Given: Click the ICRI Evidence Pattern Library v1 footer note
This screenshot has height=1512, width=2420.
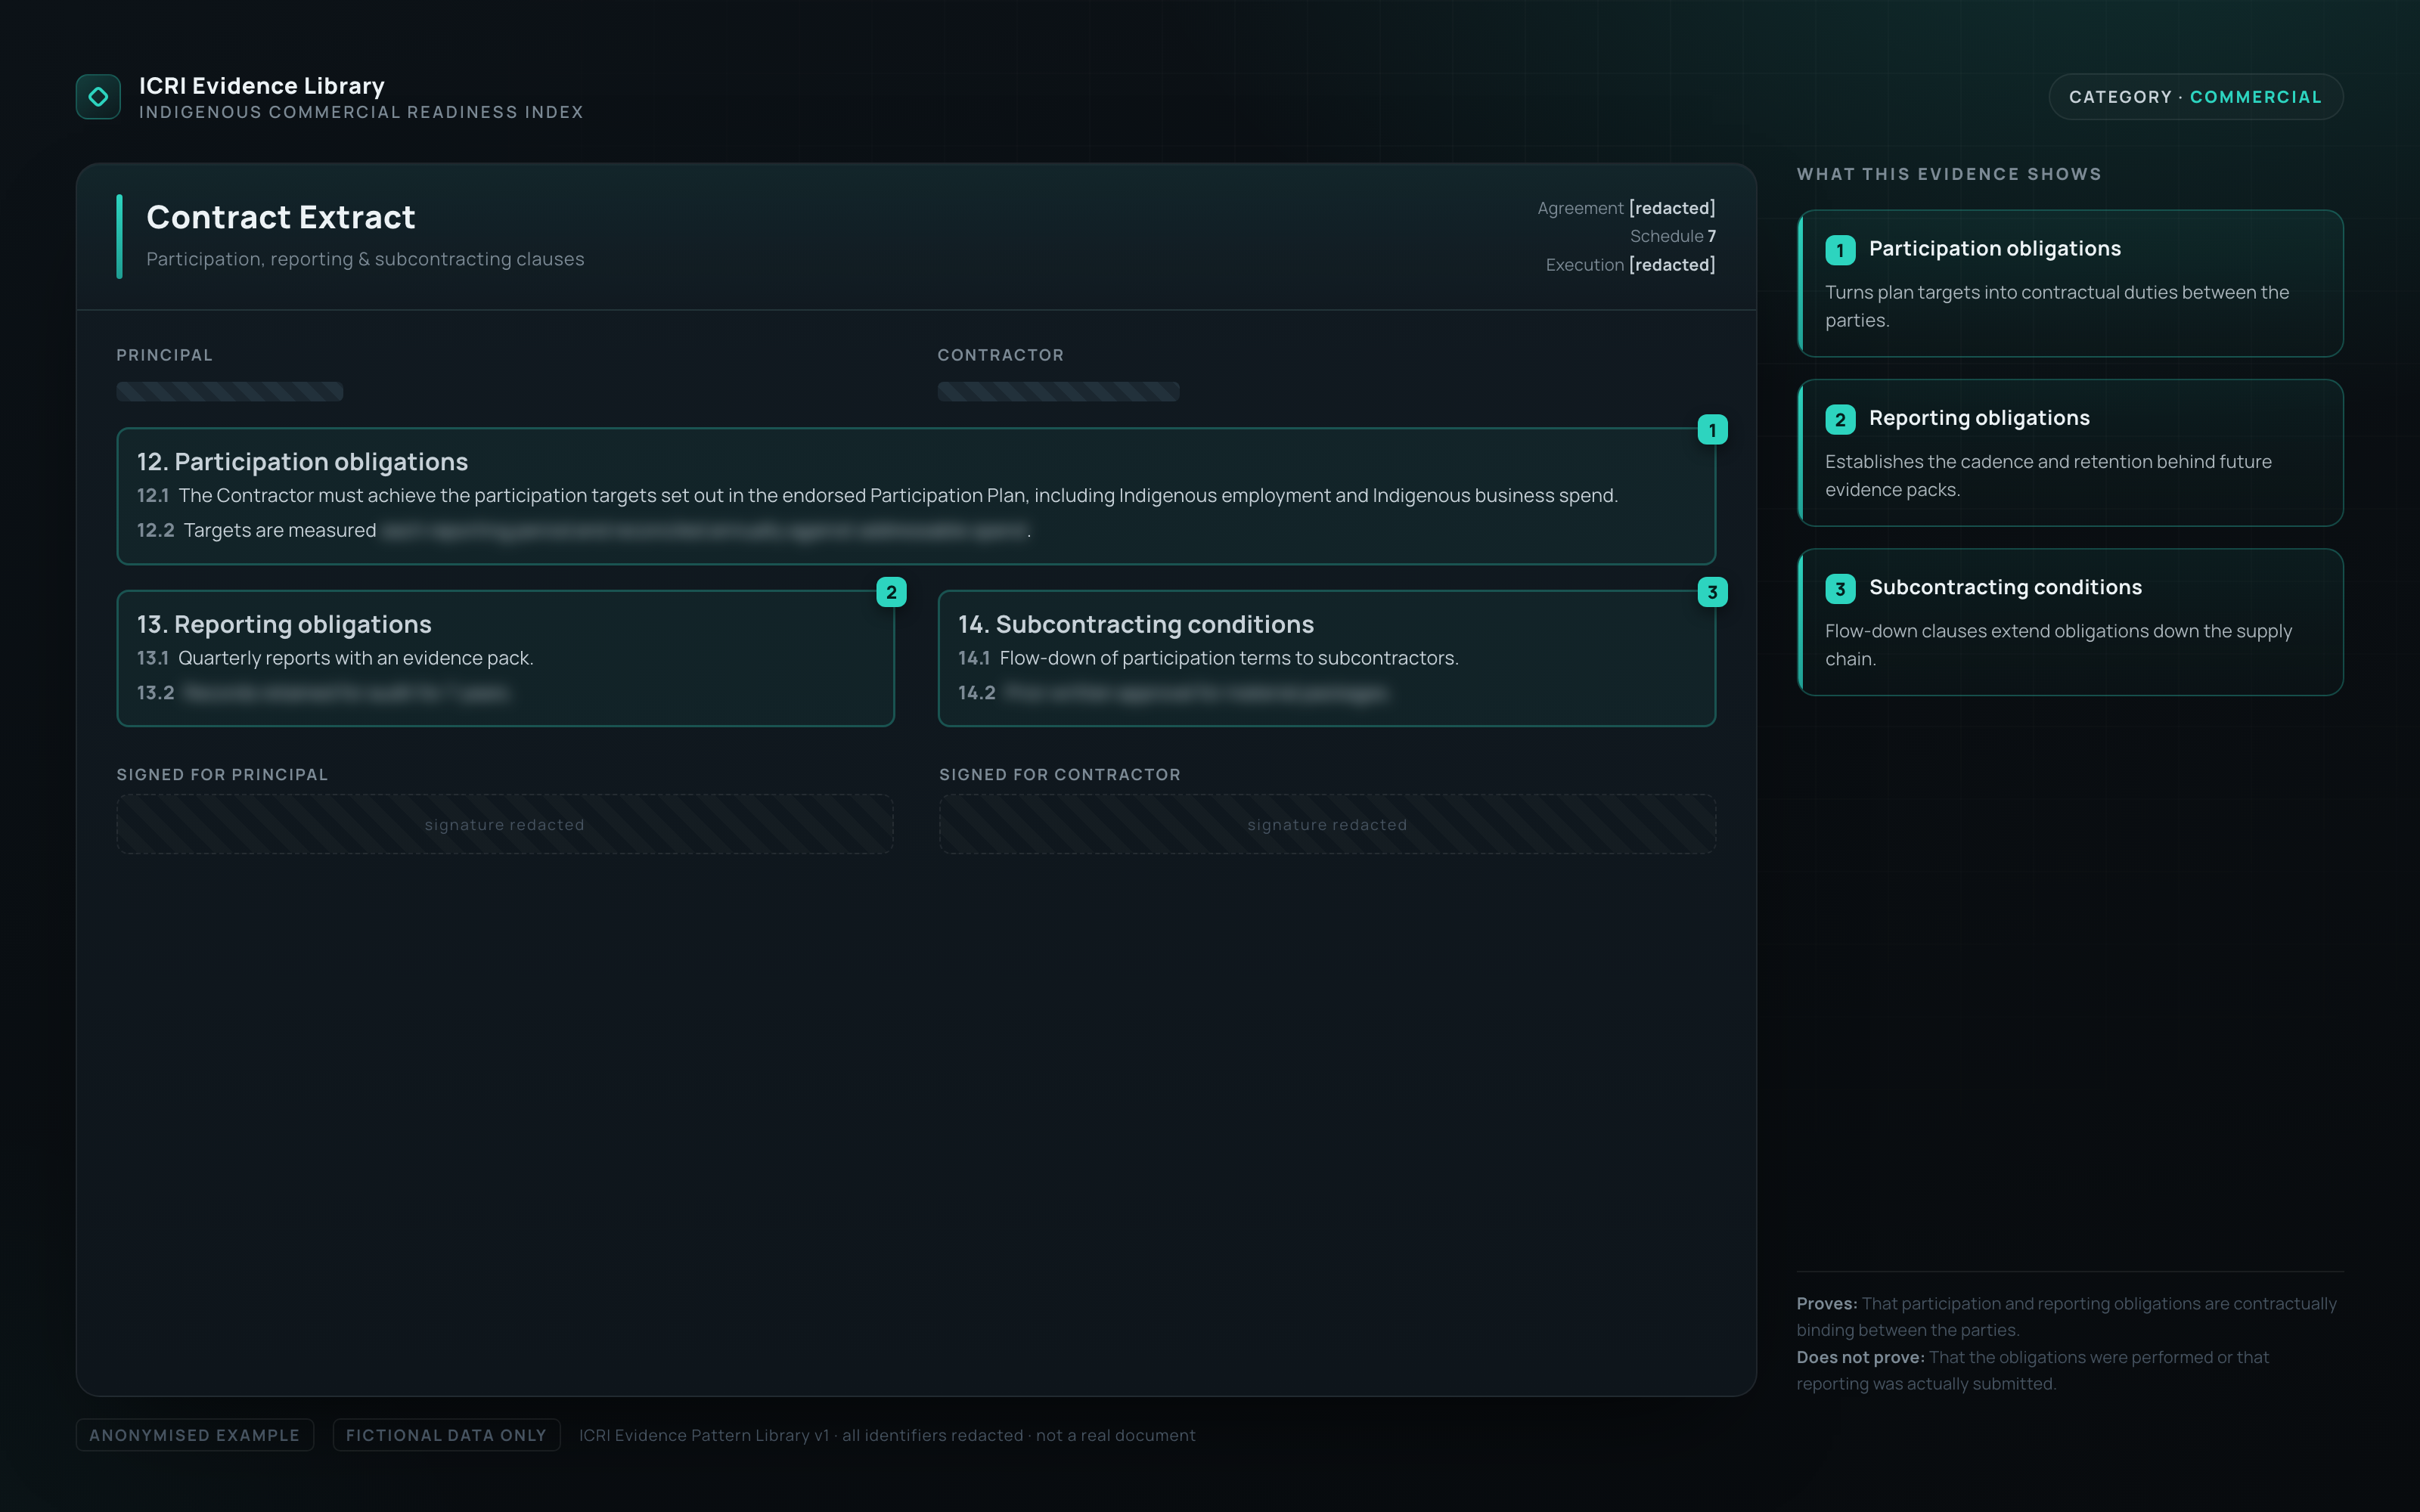Looking at the screenshot, I should 887,1435.
